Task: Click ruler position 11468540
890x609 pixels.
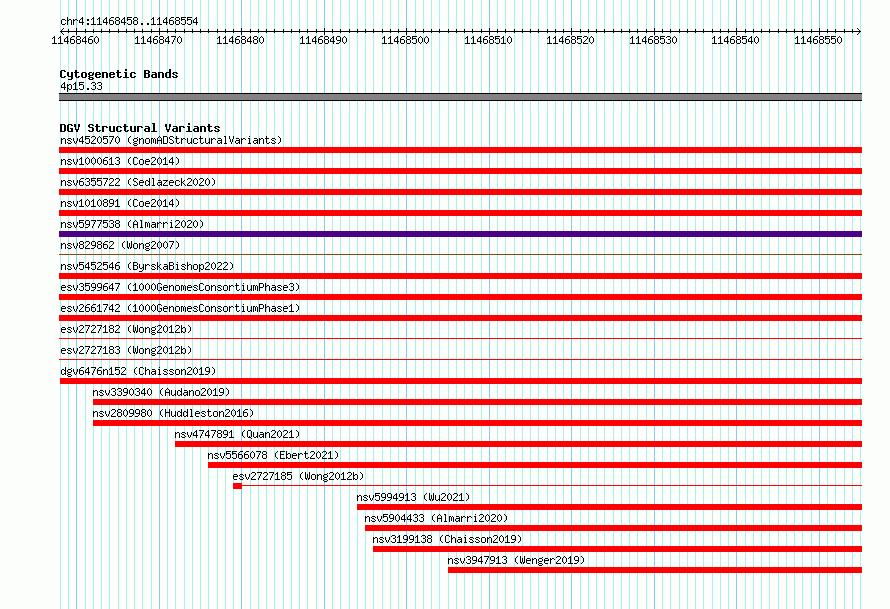Action: click(x=736, y=40)
